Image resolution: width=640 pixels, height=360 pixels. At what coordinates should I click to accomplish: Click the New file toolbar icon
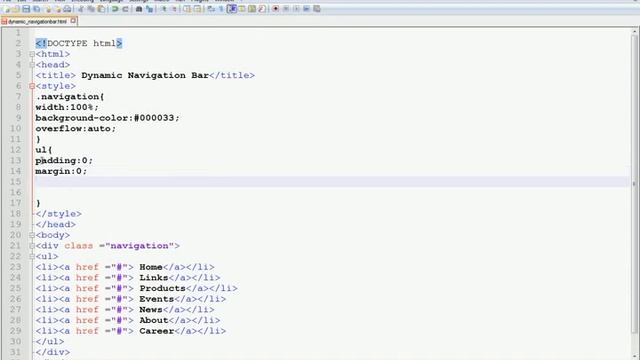pos(6,9)
